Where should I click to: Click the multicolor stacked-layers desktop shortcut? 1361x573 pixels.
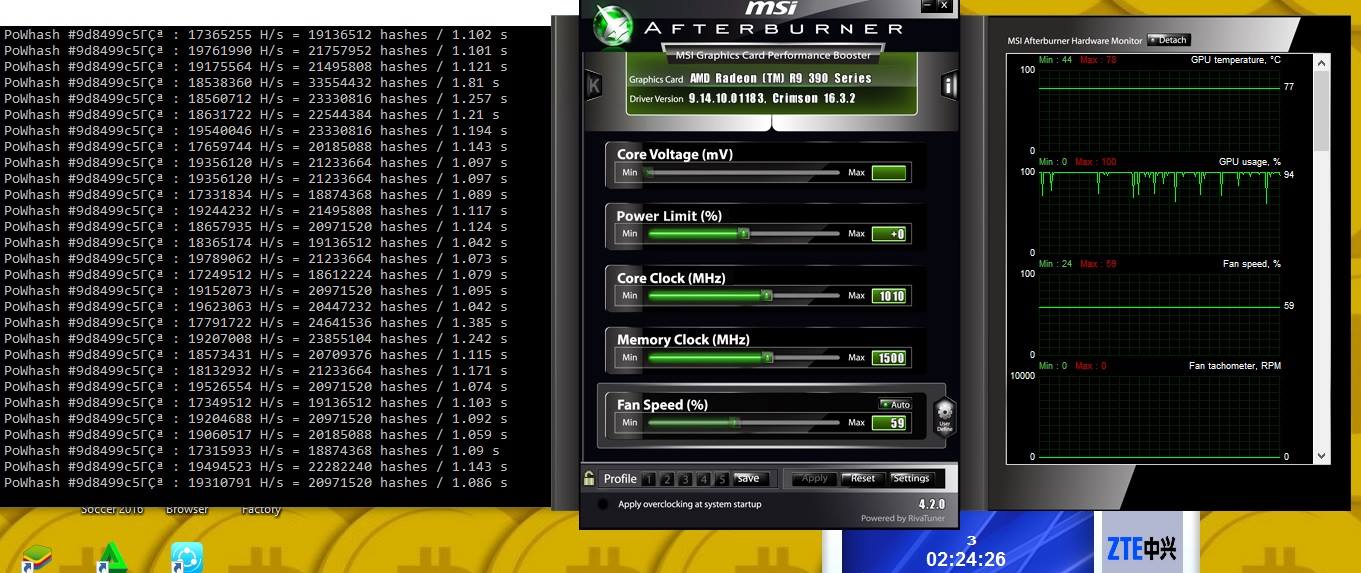(37, 559)
